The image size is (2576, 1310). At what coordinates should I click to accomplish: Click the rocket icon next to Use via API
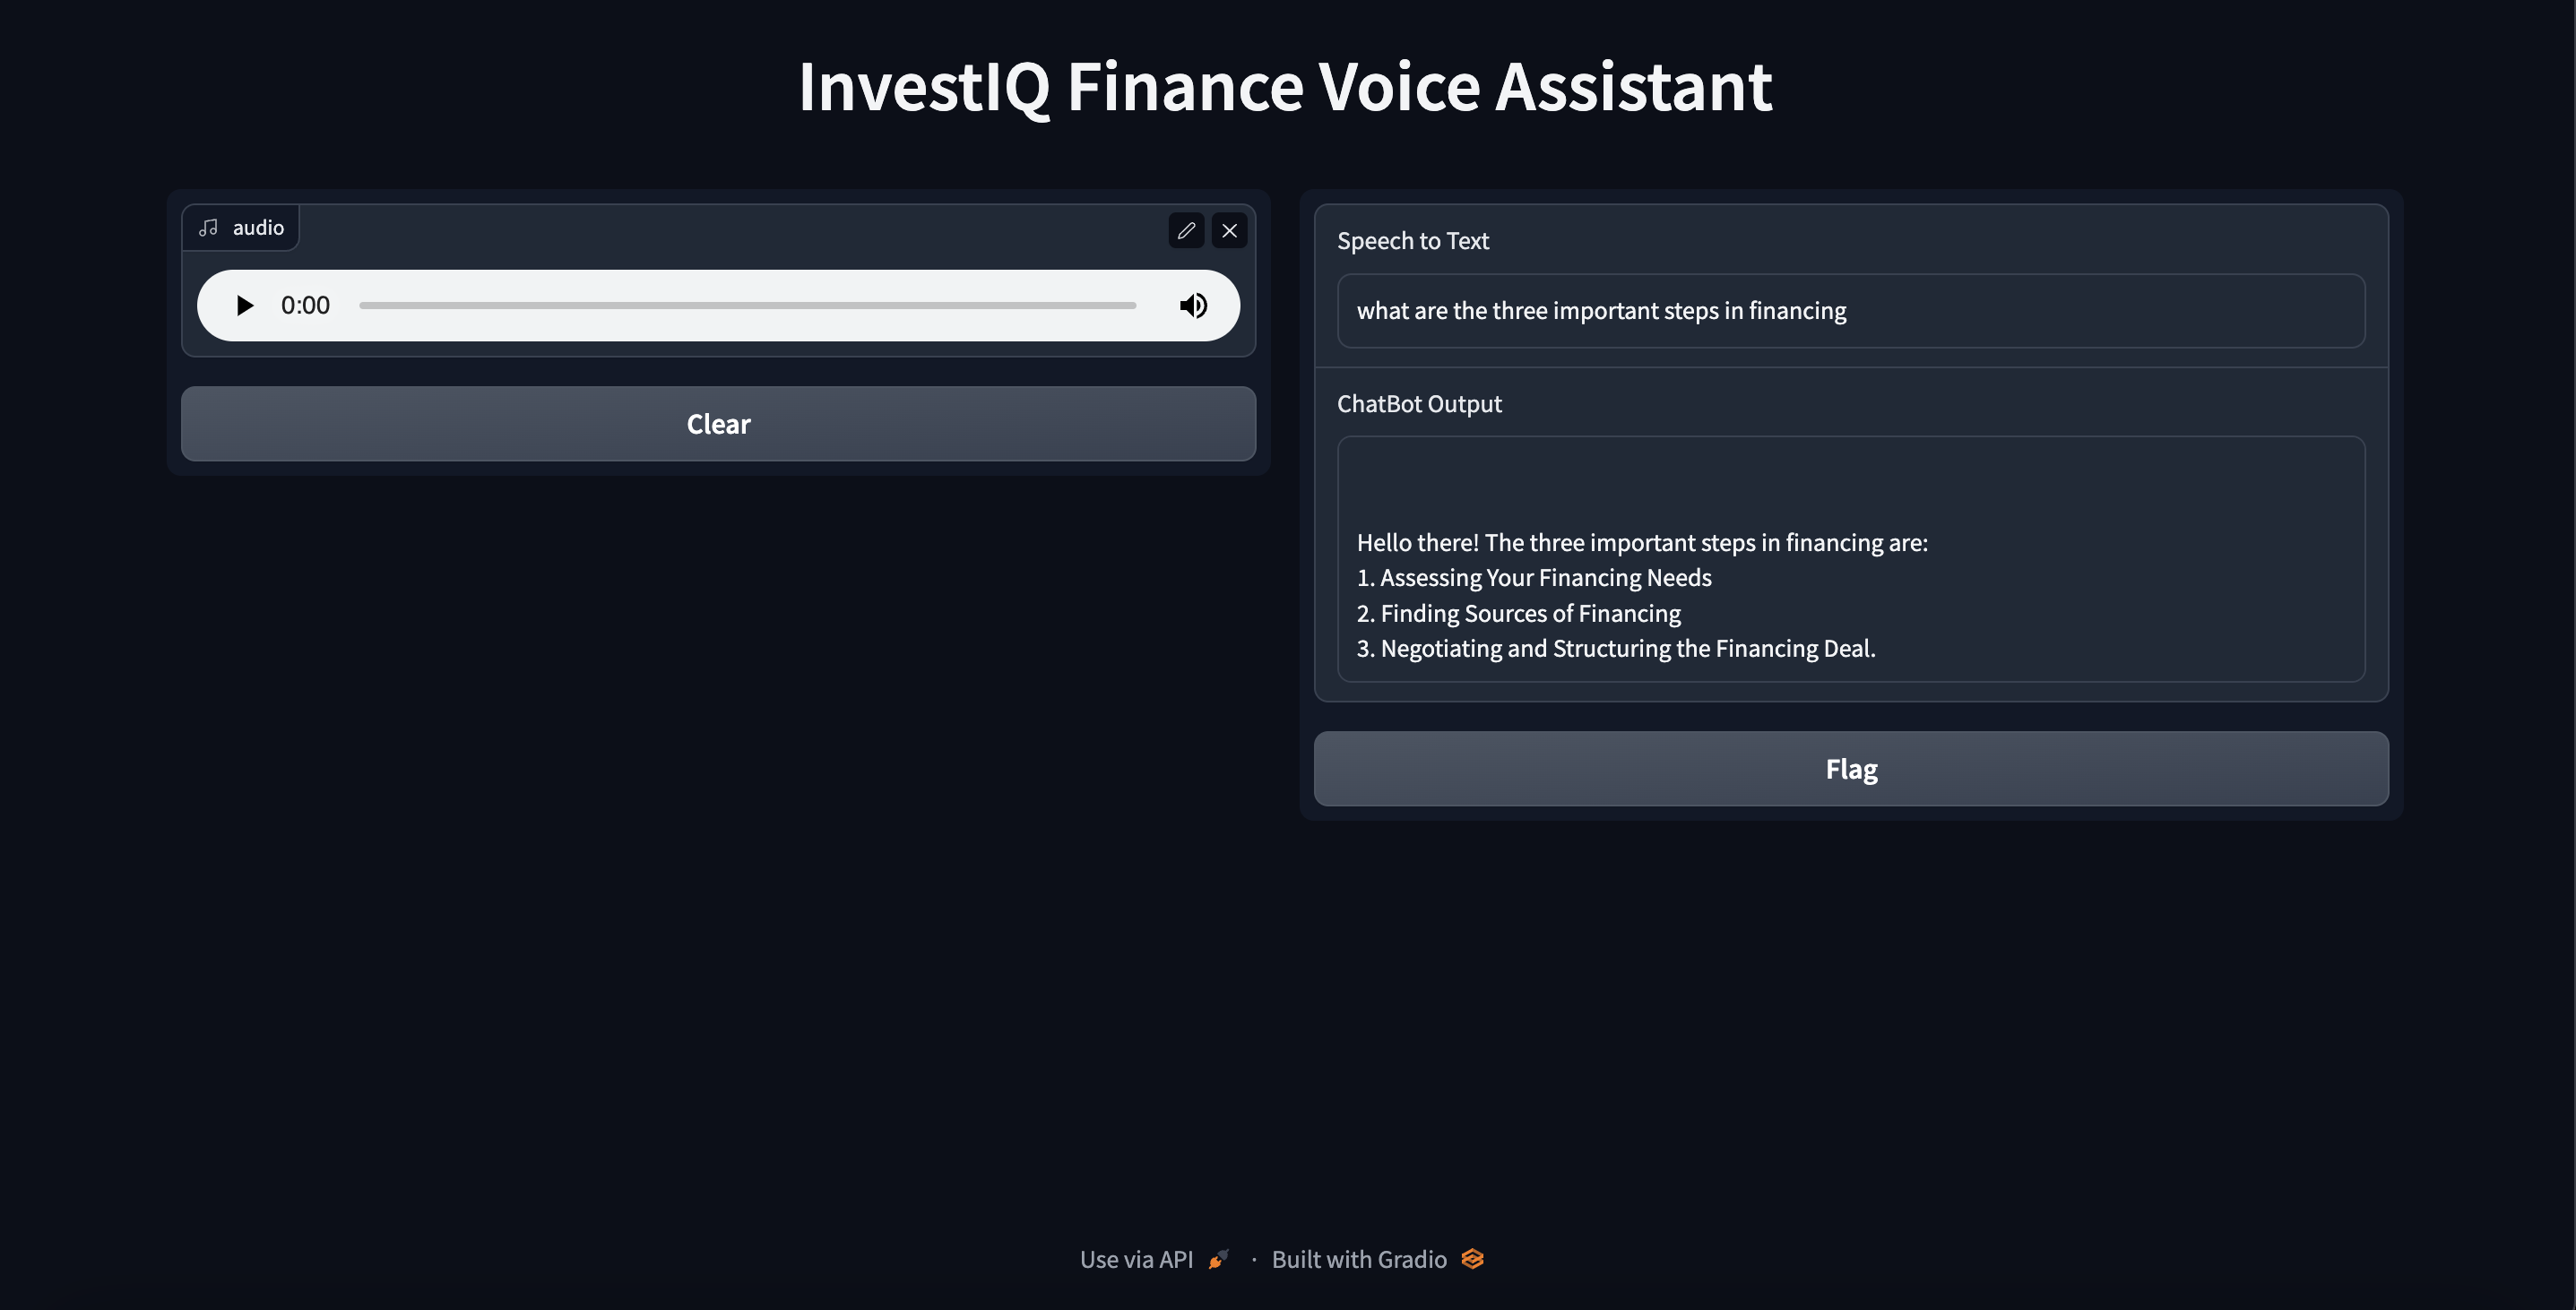tap(1217, 1259)
